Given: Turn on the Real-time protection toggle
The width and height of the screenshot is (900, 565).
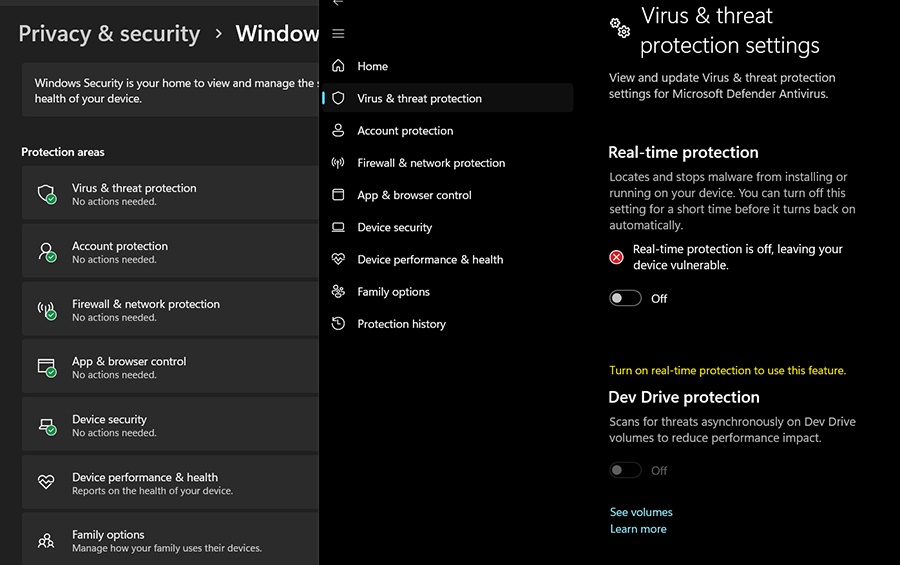Looking at the screenshot, I should [x=625, y=298].
